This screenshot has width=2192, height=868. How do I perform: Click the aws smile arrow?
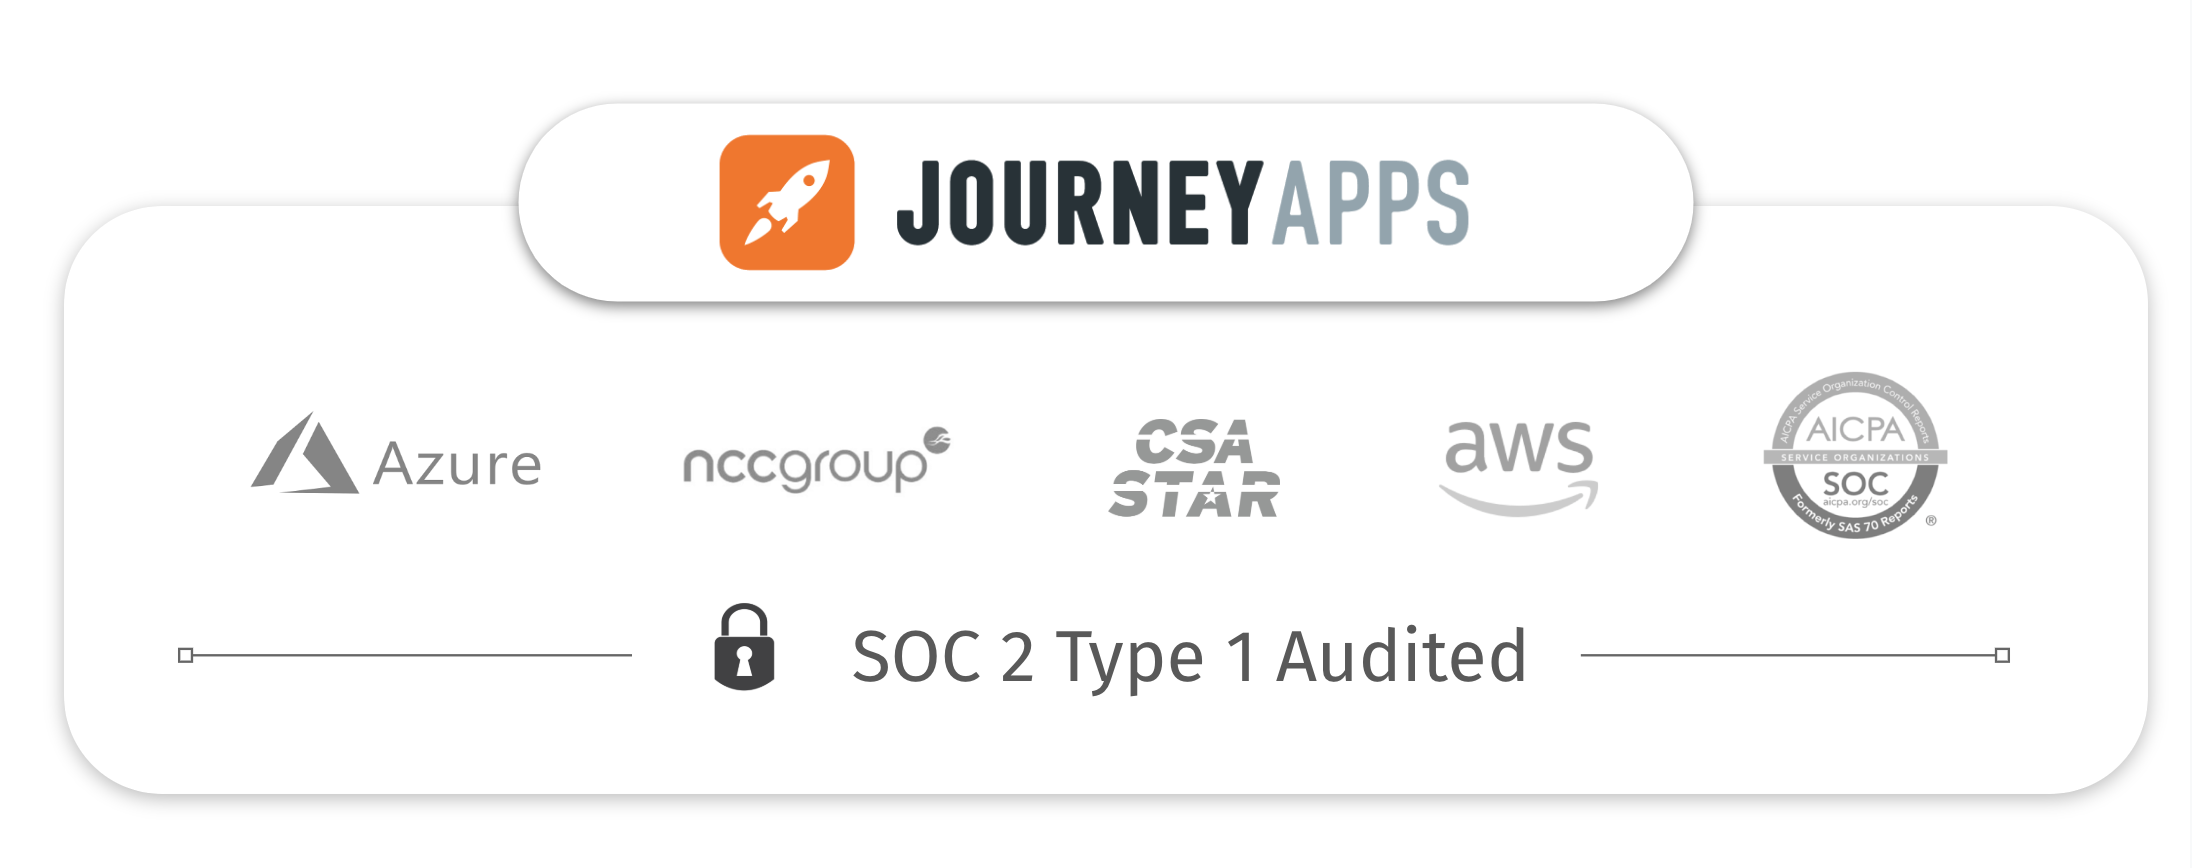coord(1518,497)
